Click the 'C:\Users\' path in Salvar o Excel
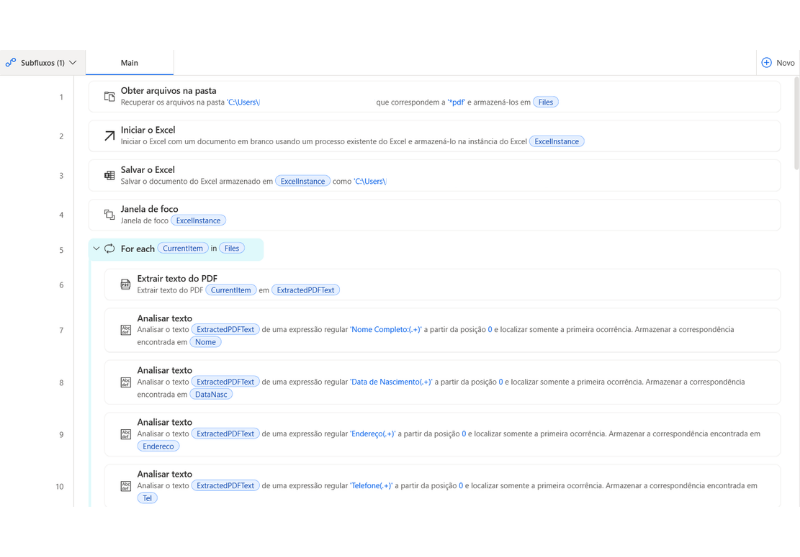Image resolution: width=800 pixels, height=557 pixels. pos(370,181)
